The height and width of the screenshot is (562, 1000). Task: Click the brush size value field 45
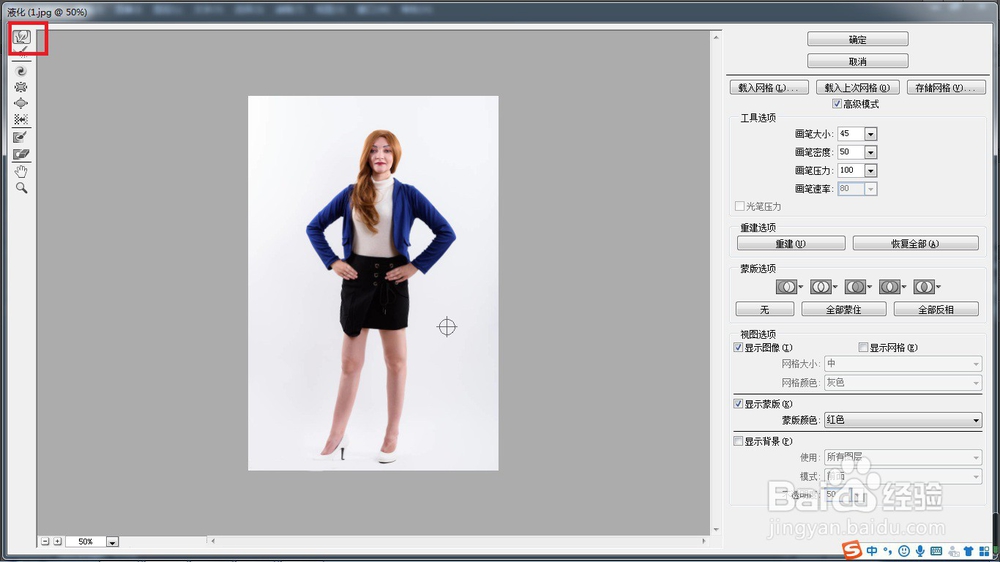click(x=851, y=134)
